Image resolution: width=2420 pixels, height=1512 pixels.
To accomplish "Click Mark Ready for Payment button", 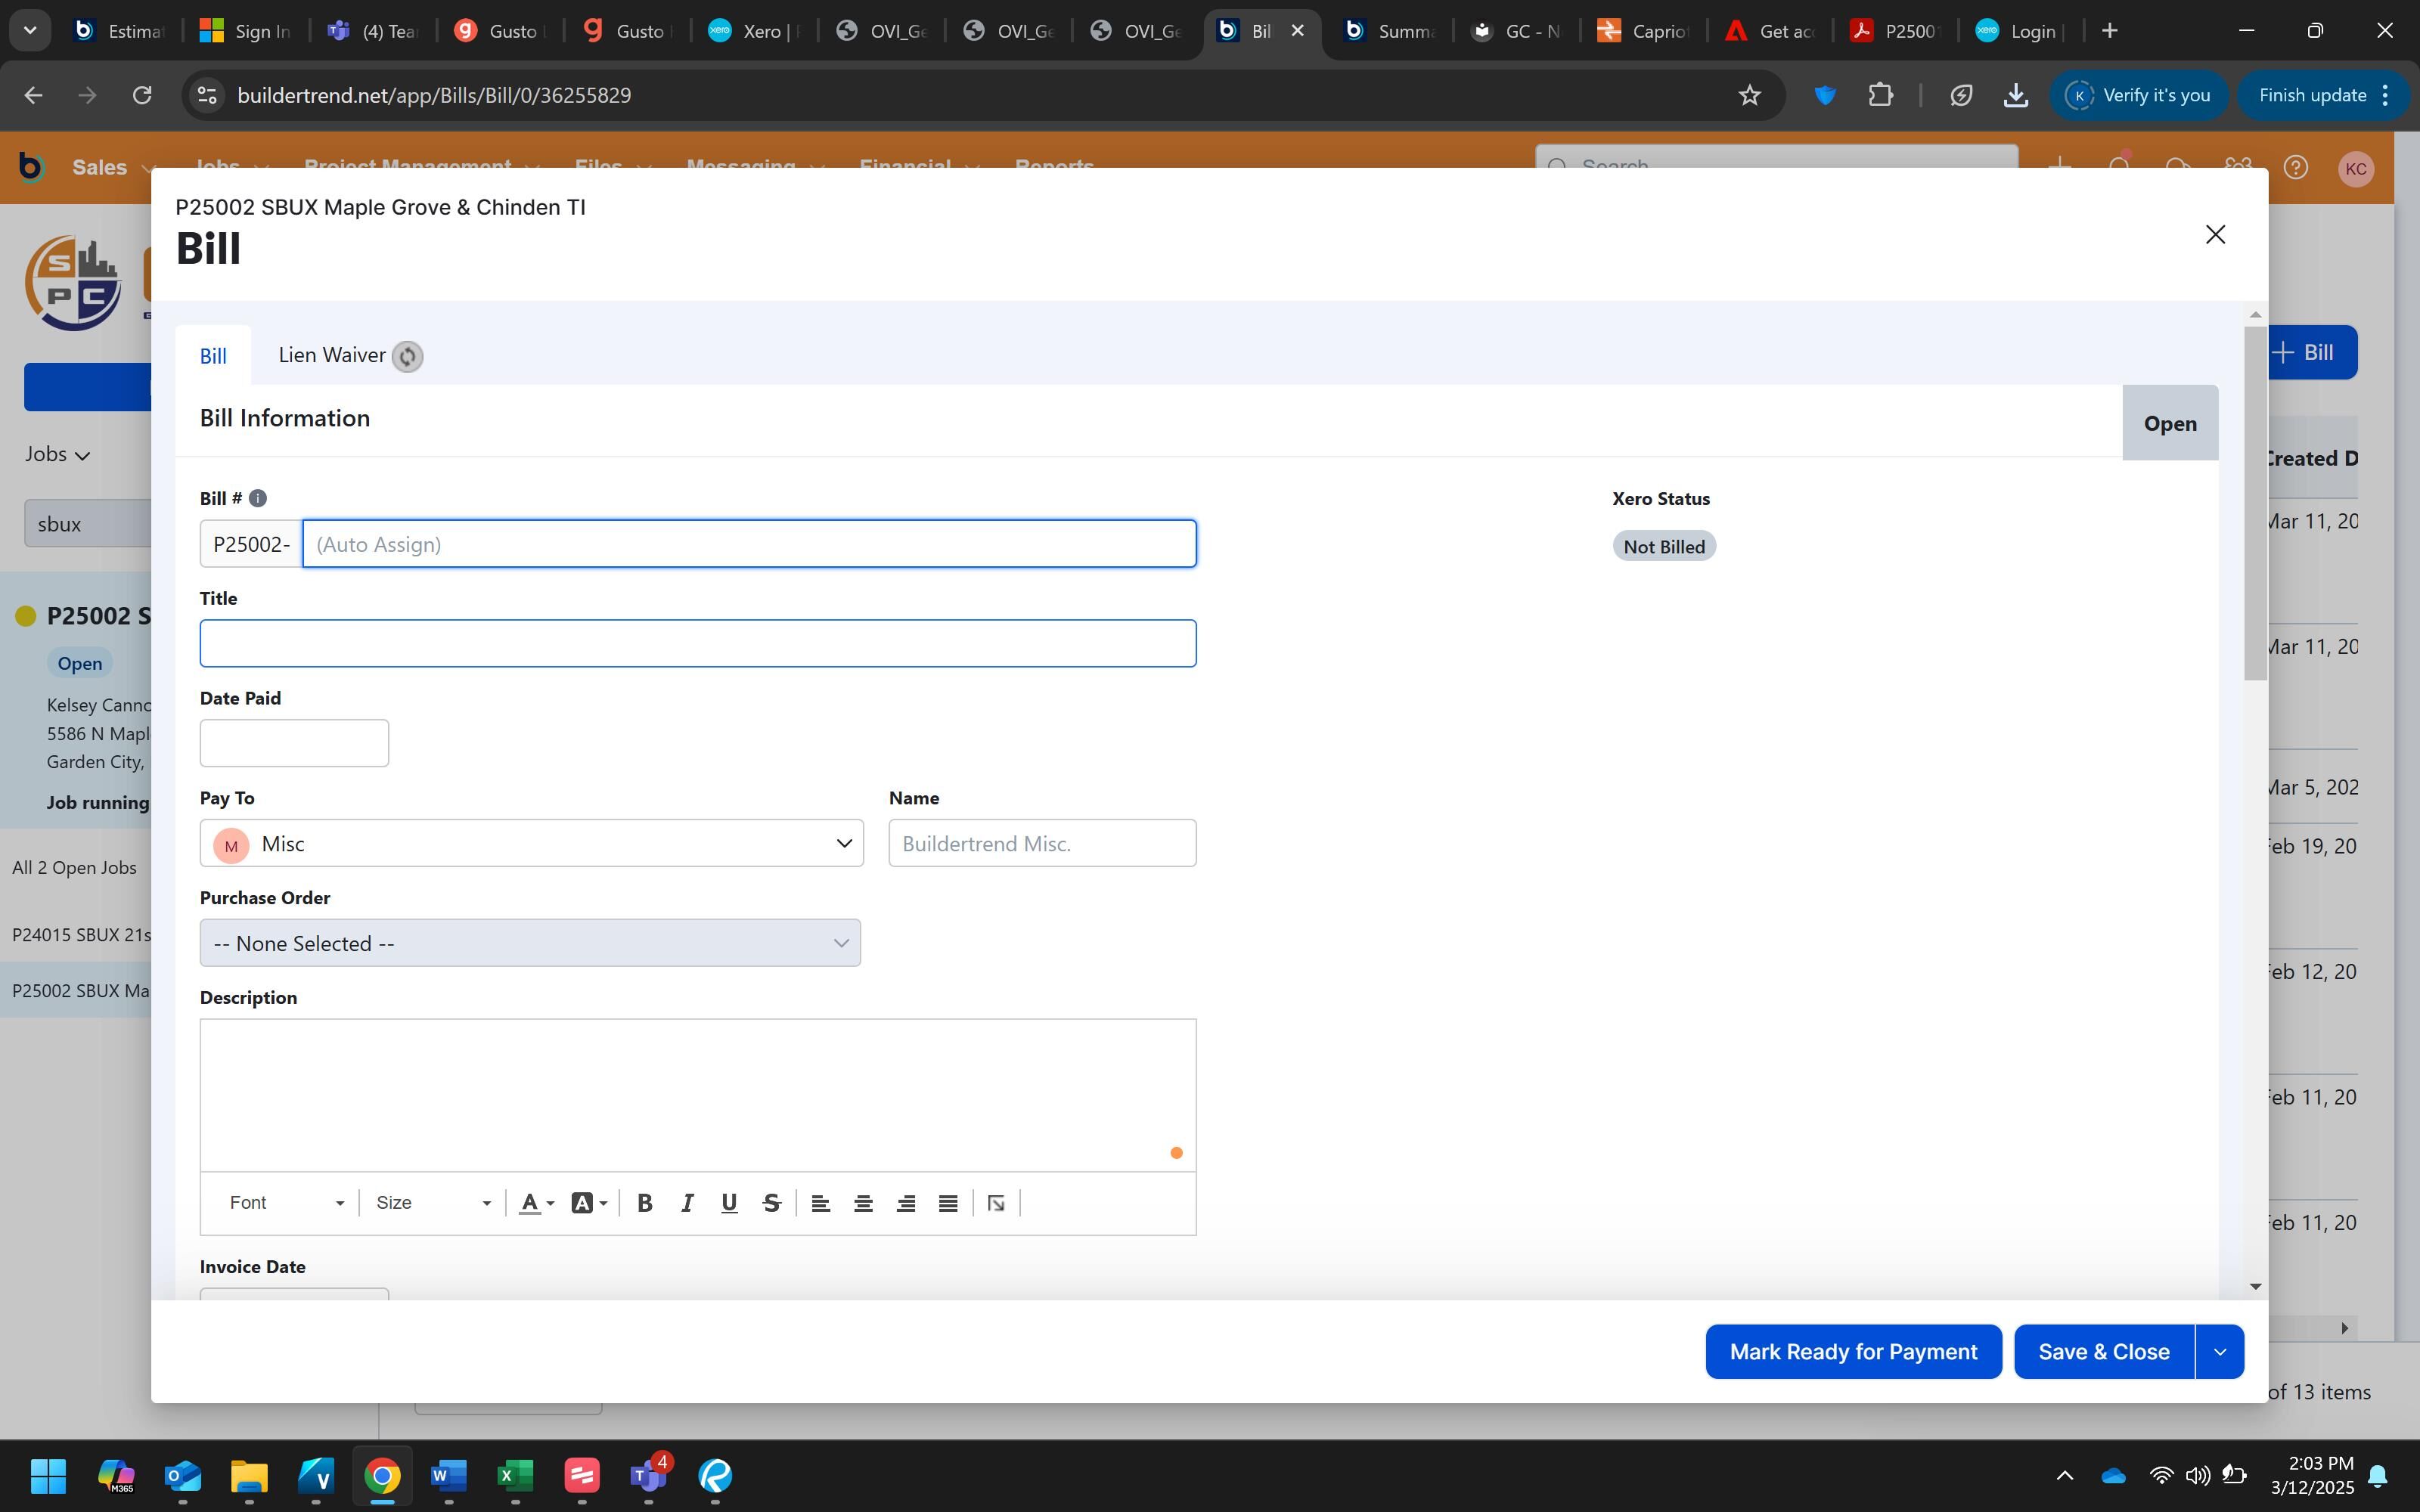I will [1853, 1352].
